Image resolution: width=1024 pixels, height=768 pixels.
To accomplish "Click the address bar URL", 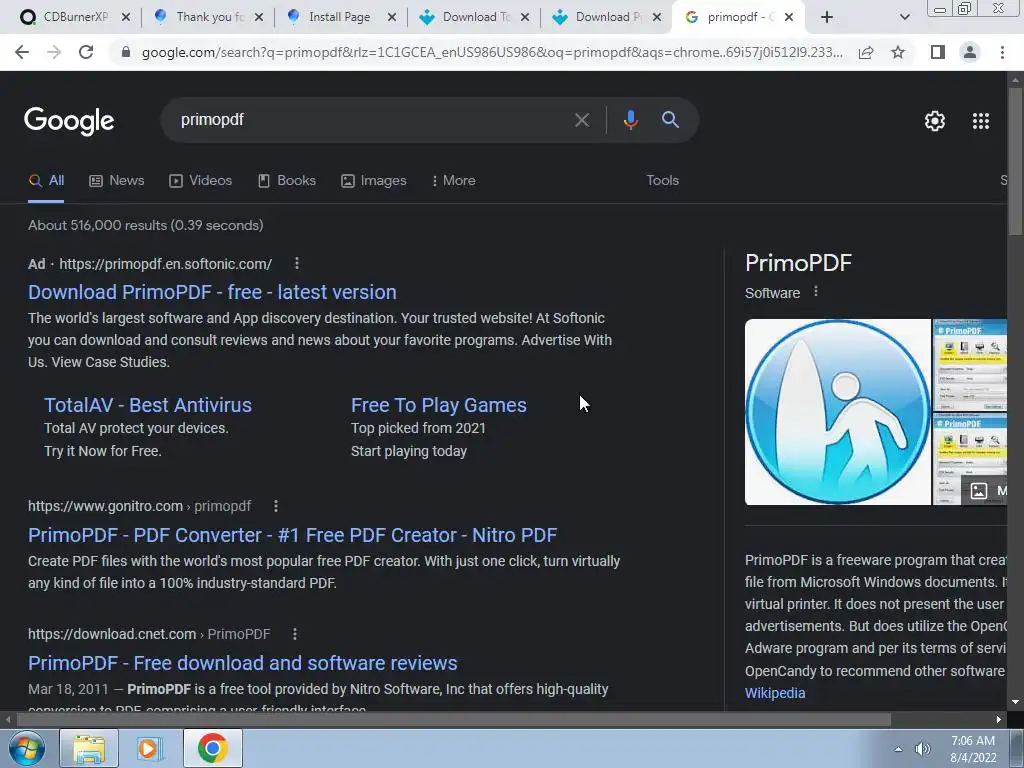I will [x=491, y=52].
